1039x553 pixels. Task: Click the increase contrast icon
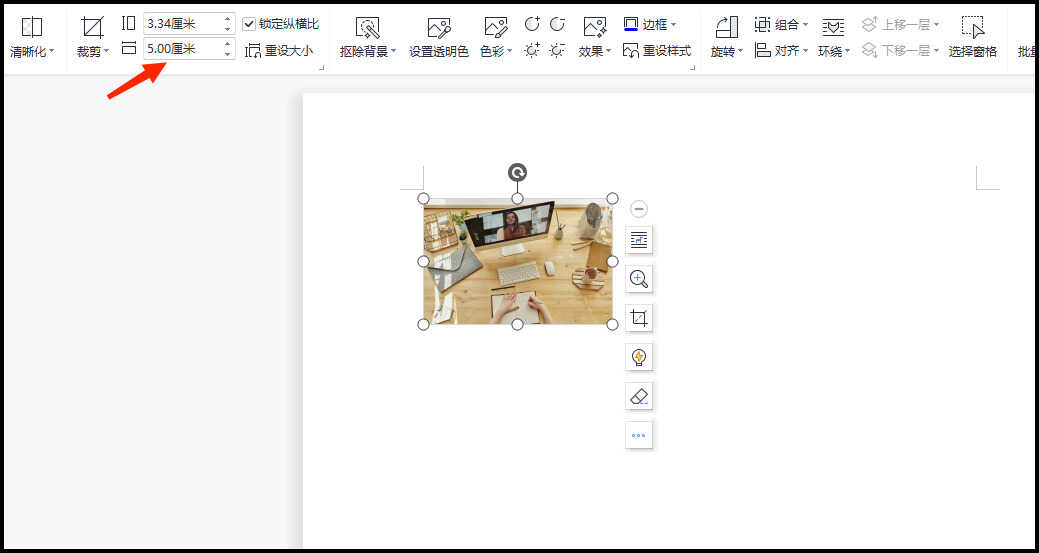(x=532, y=25)
